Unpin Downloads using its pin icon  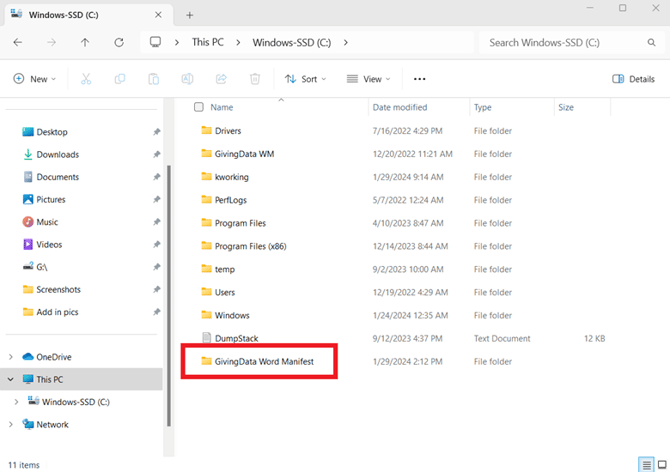tap(156, 155)
